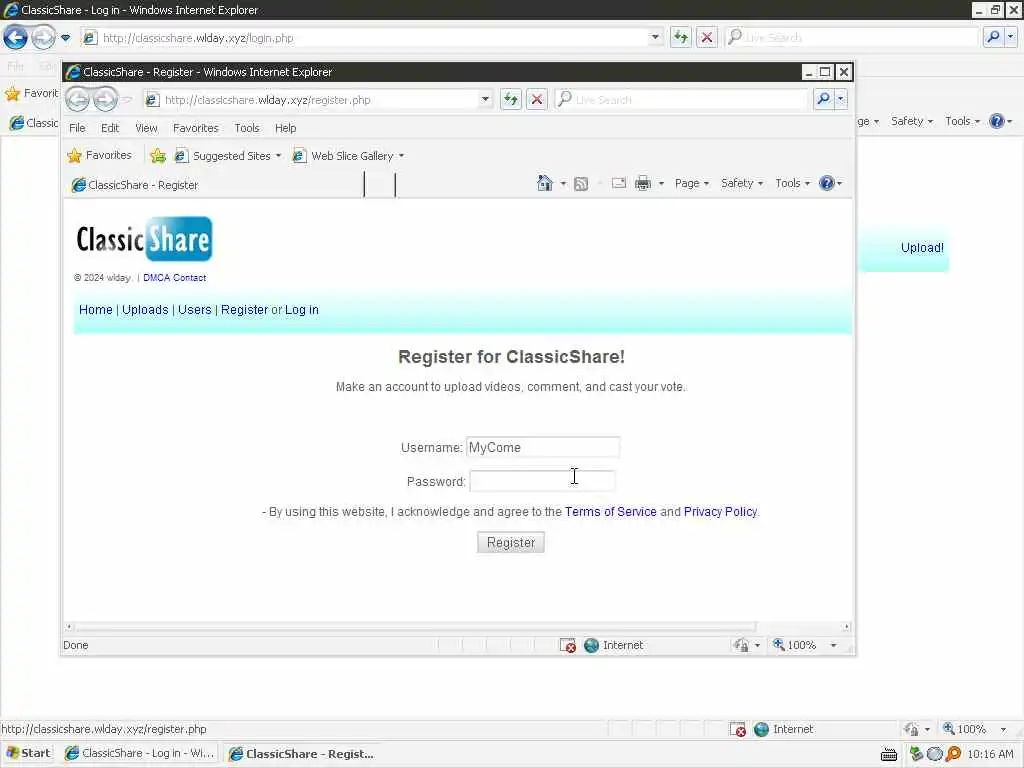Click Password input field

(x=542, y=481)
